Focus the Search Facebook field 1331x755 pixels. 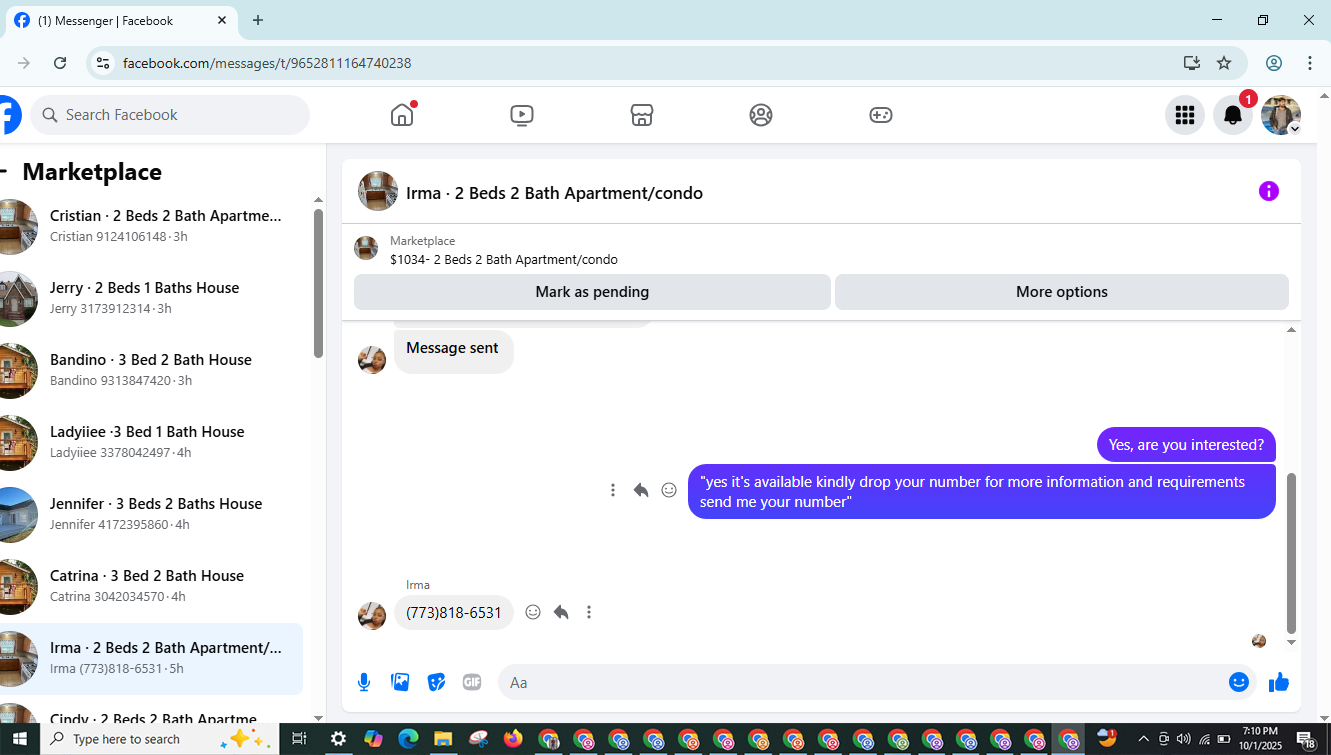pos(170,115)
